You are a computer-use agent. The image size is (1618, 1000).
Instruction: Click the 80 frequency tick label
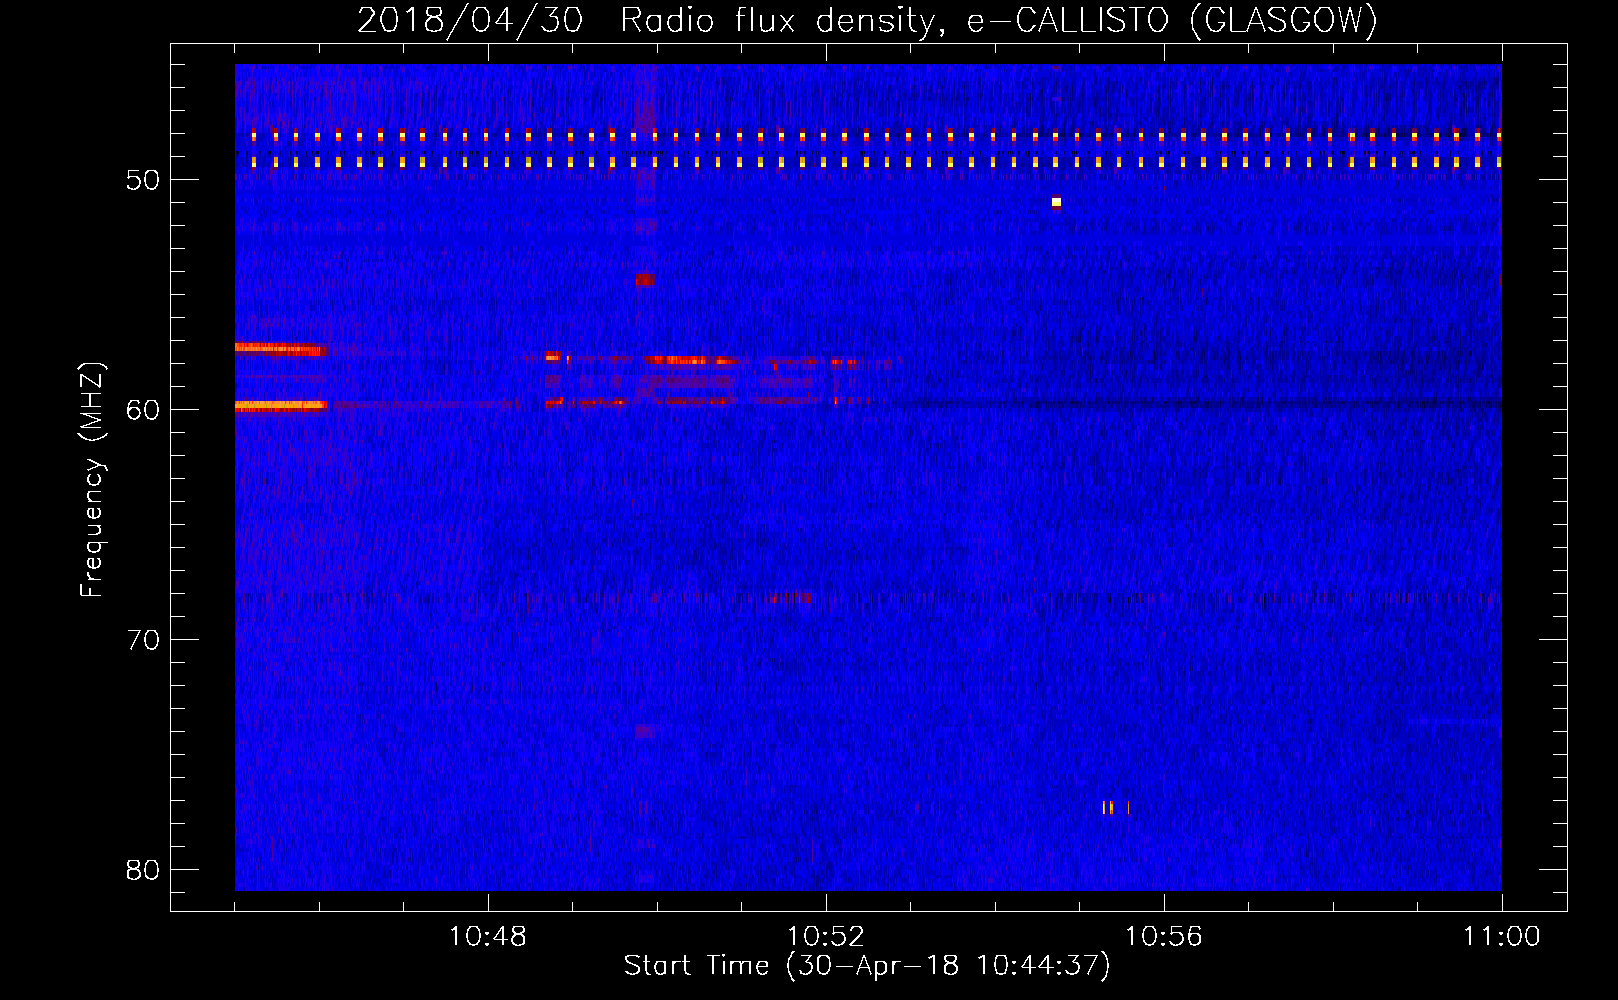coord(143,870)
